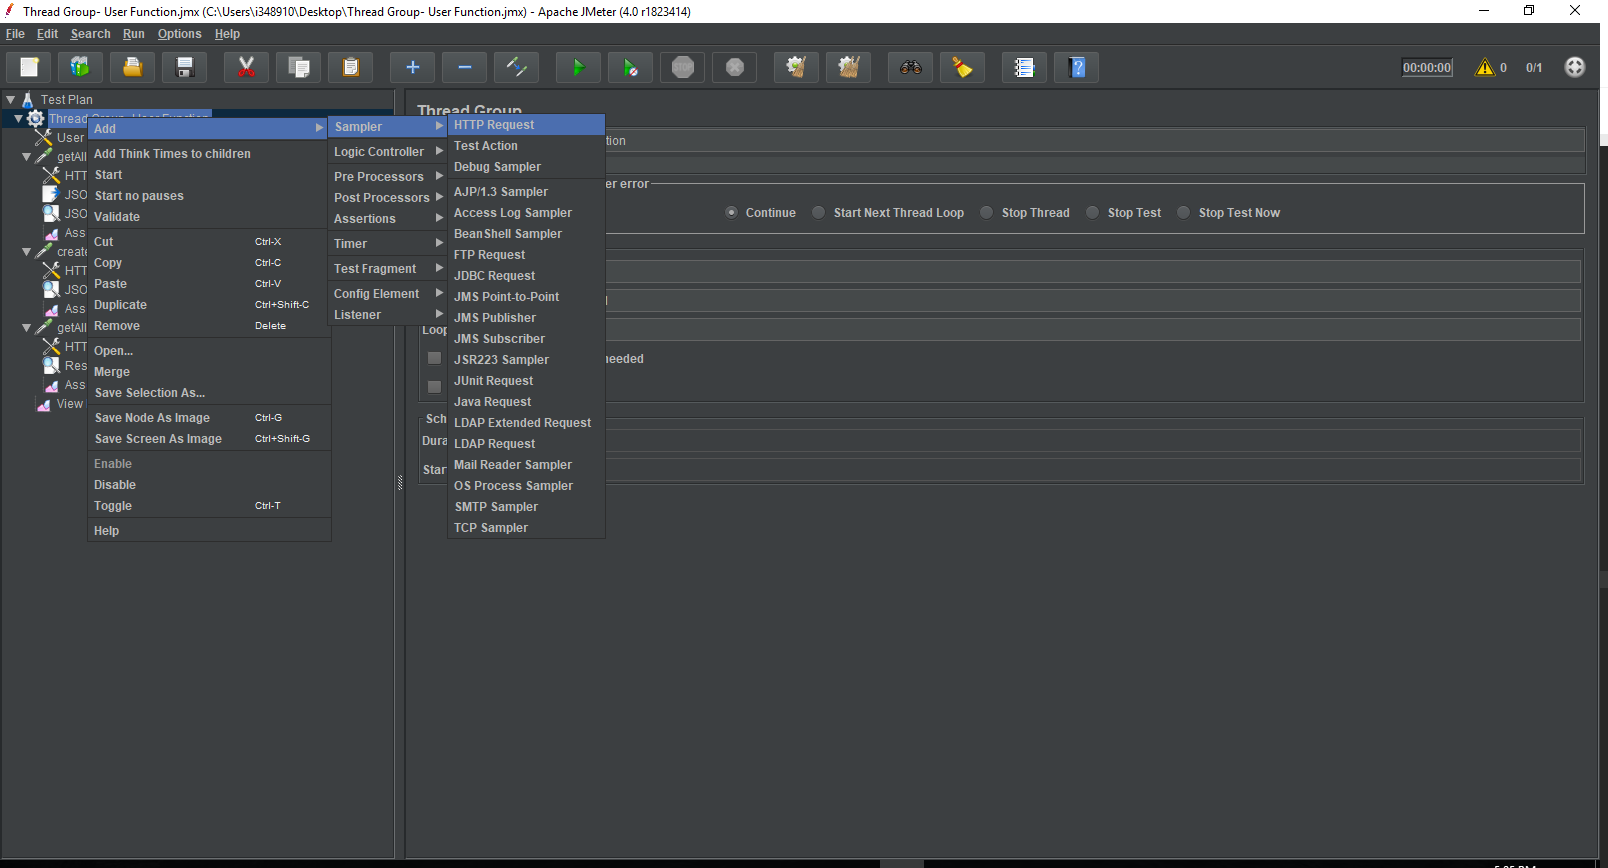Click the New test plan toolbar icon
The width and height of the screenshot is (1608, 868).
[x=29, y=67]
